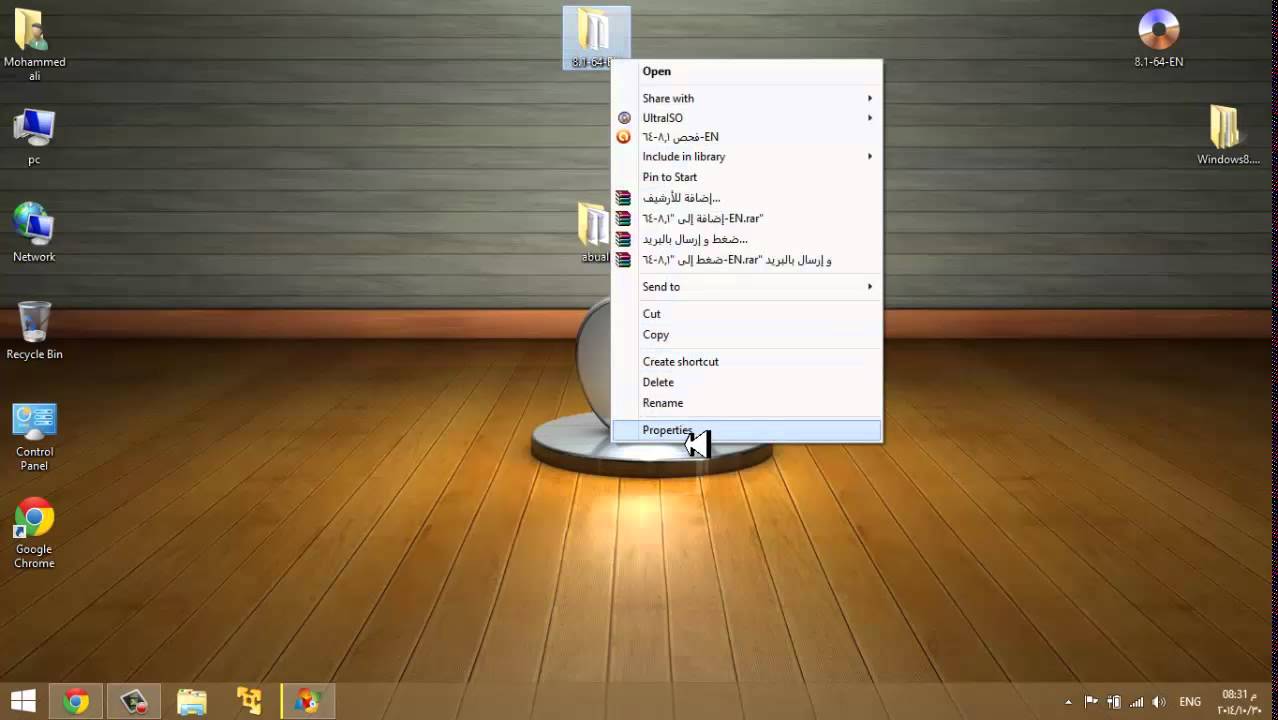Expand the Send to submenu
The height and width of the screenshot is (720, 1278).
point(747,287)
